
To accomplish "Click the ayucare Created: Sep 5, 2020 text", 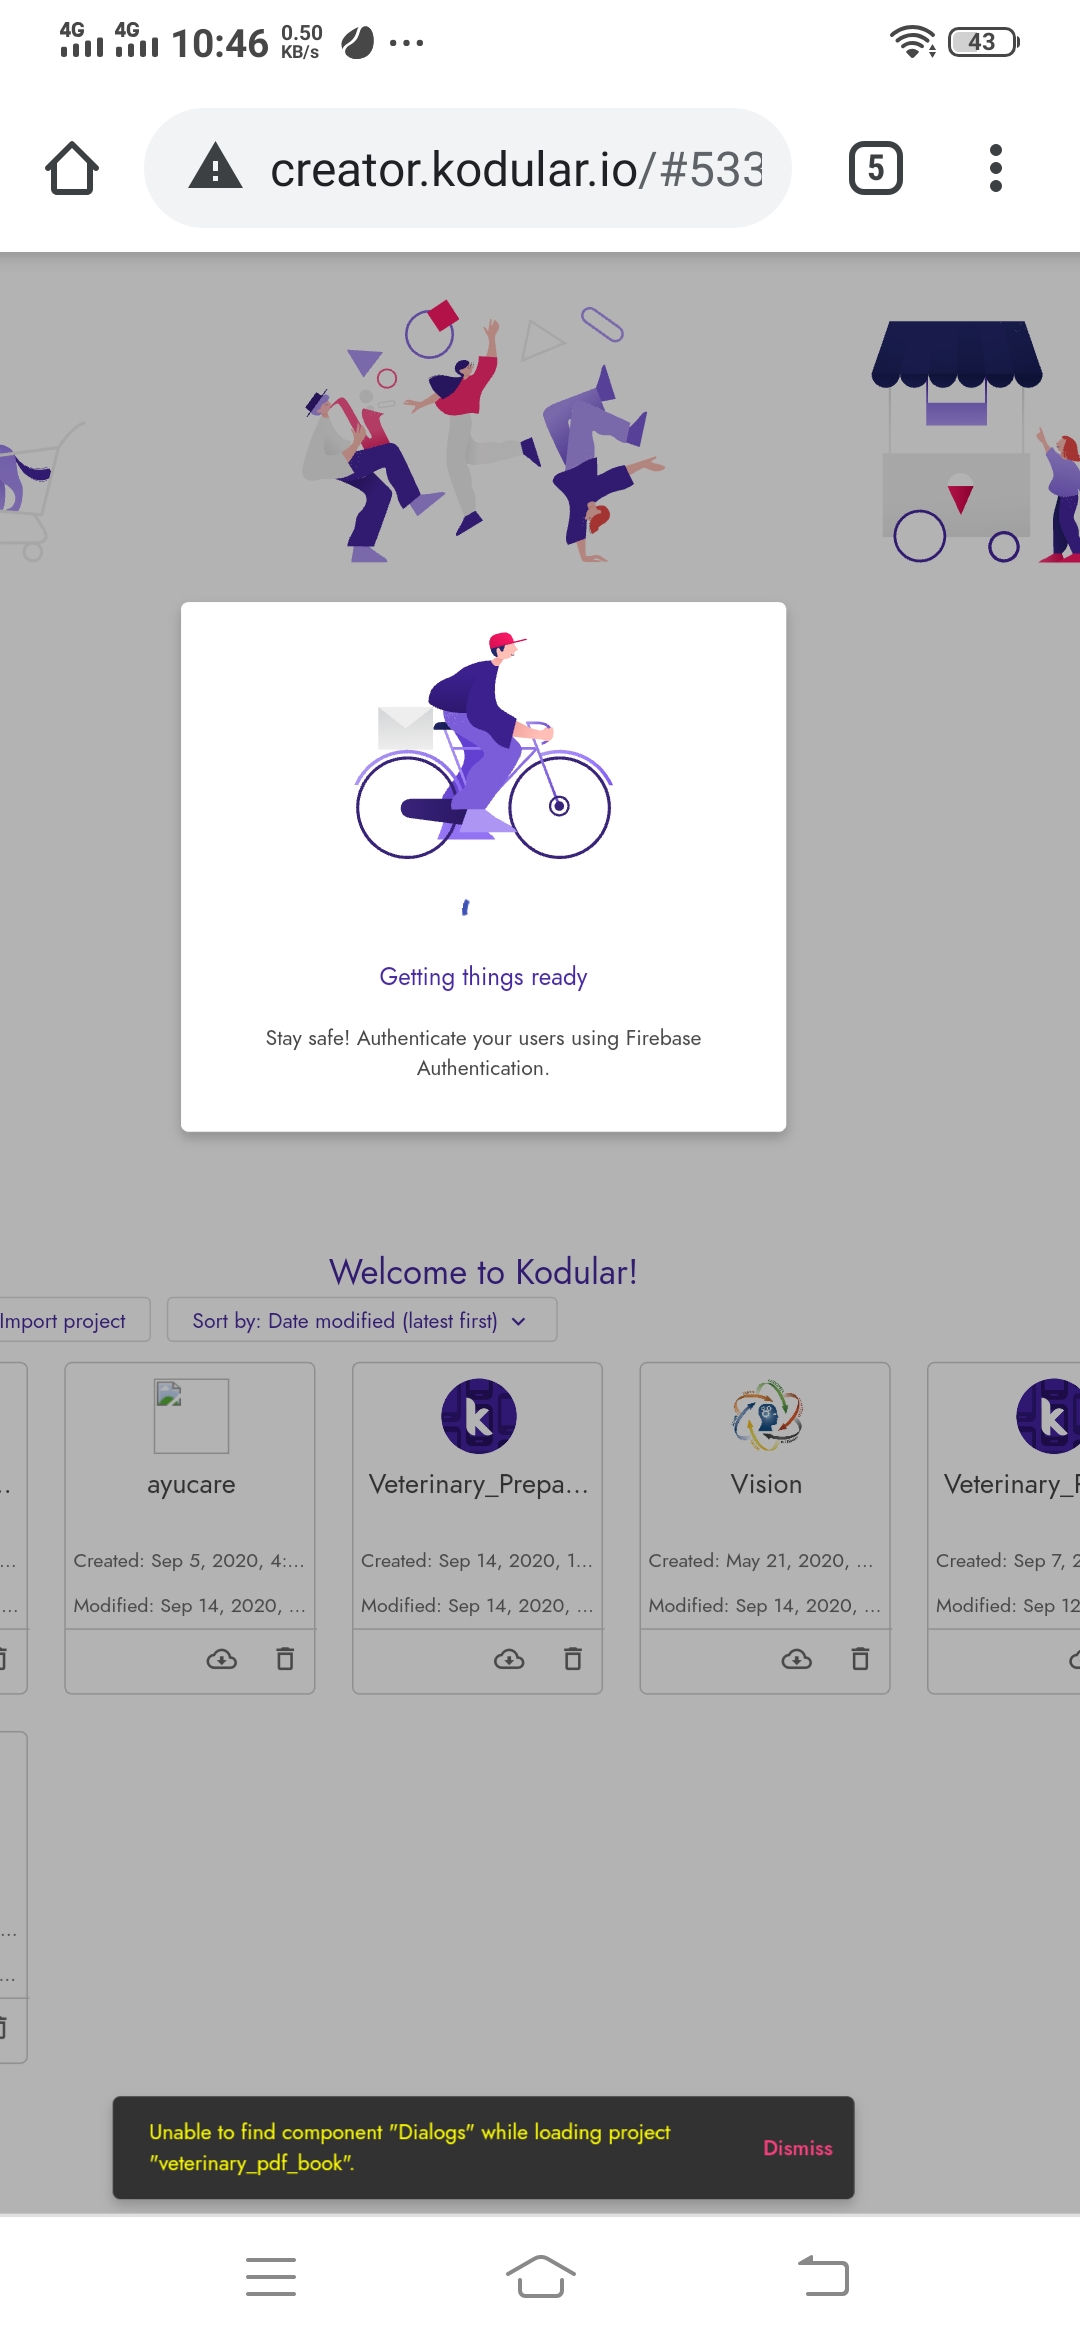I will click(189, 1561).
